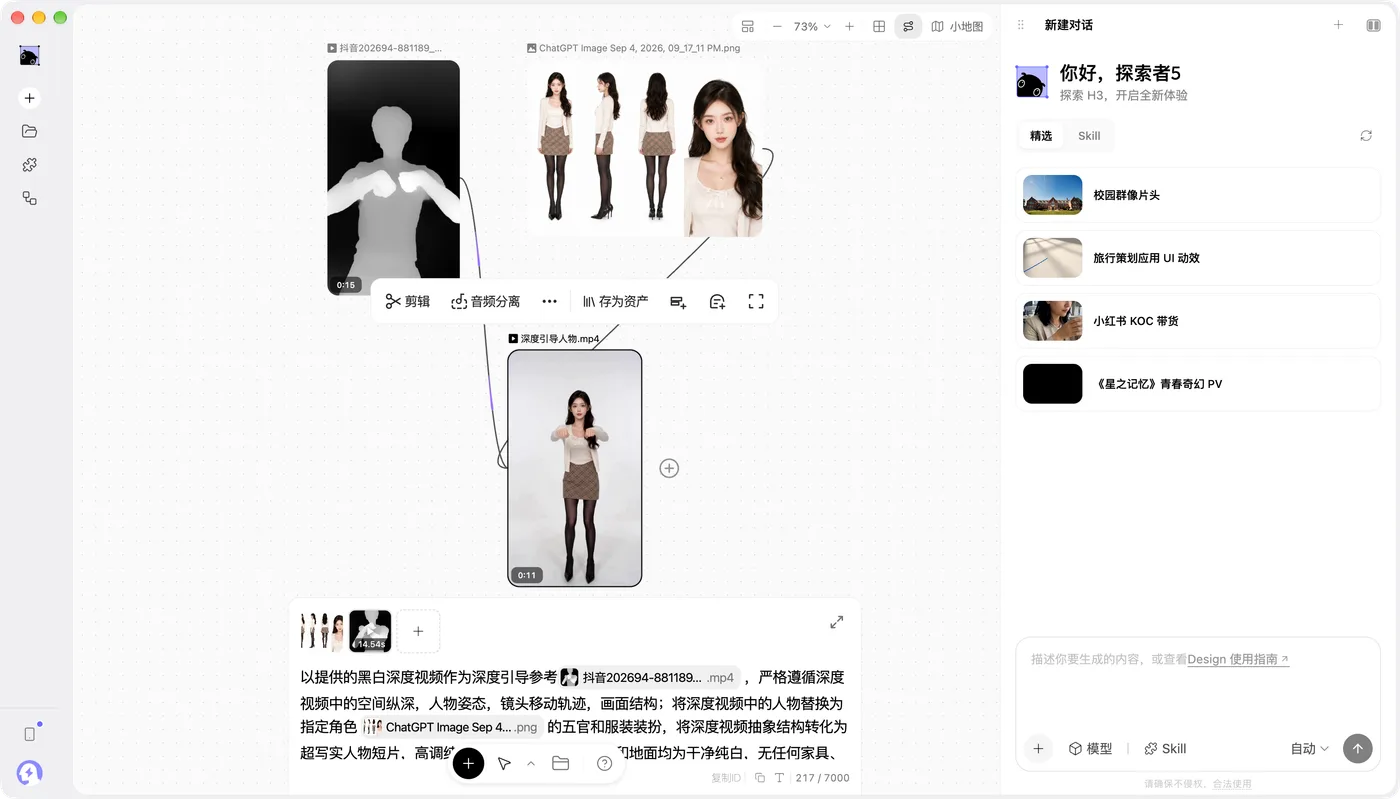Screen dimensions: 1400x799
Task: Click the shapes icon in left sidebar
Action: (30, 198)
